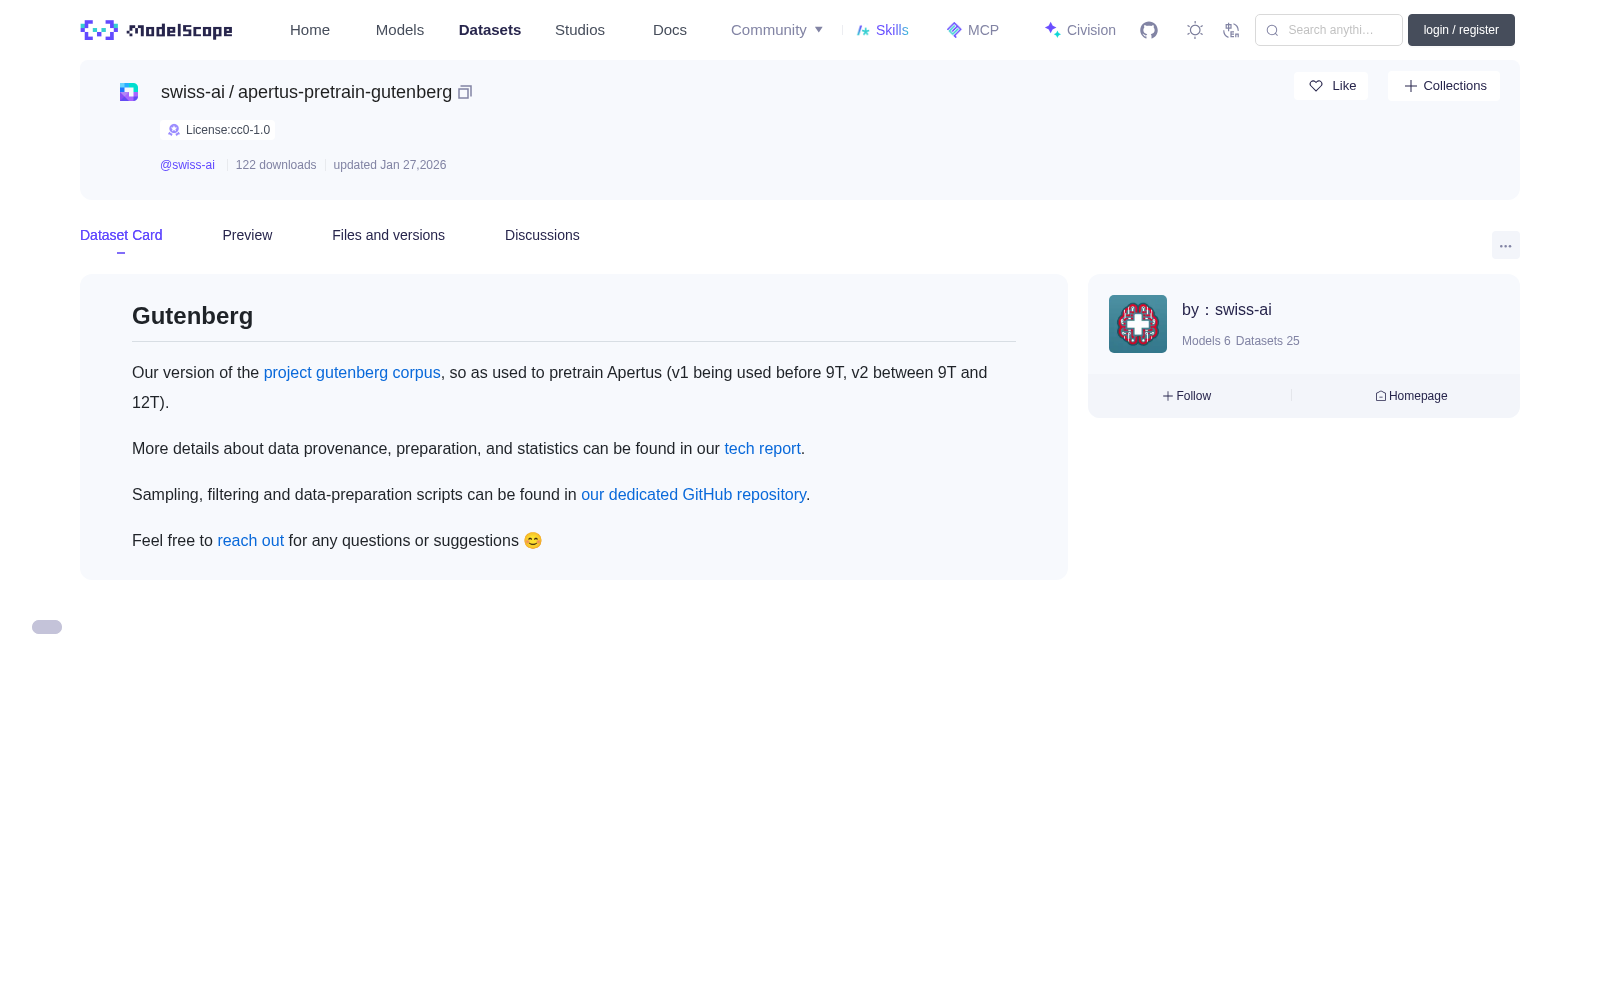Open our dedicated GitHub repository link
Viewport: 1600px width, 1000px height.
click(693, 494)
